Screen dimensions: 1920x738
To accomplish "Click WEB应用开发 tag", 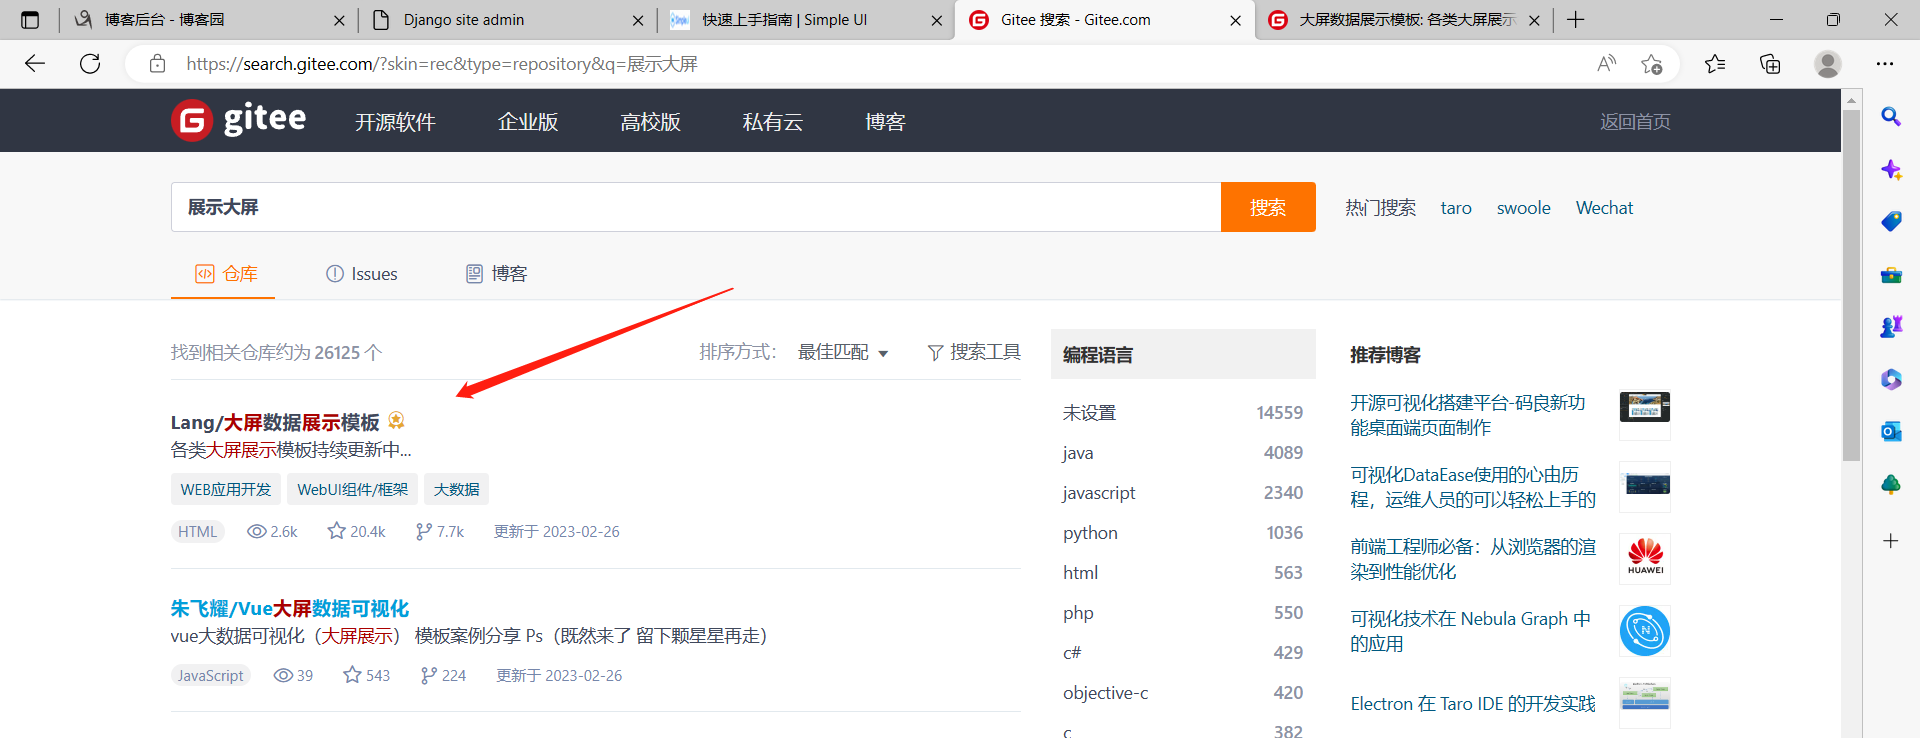I will pos(226,489).
